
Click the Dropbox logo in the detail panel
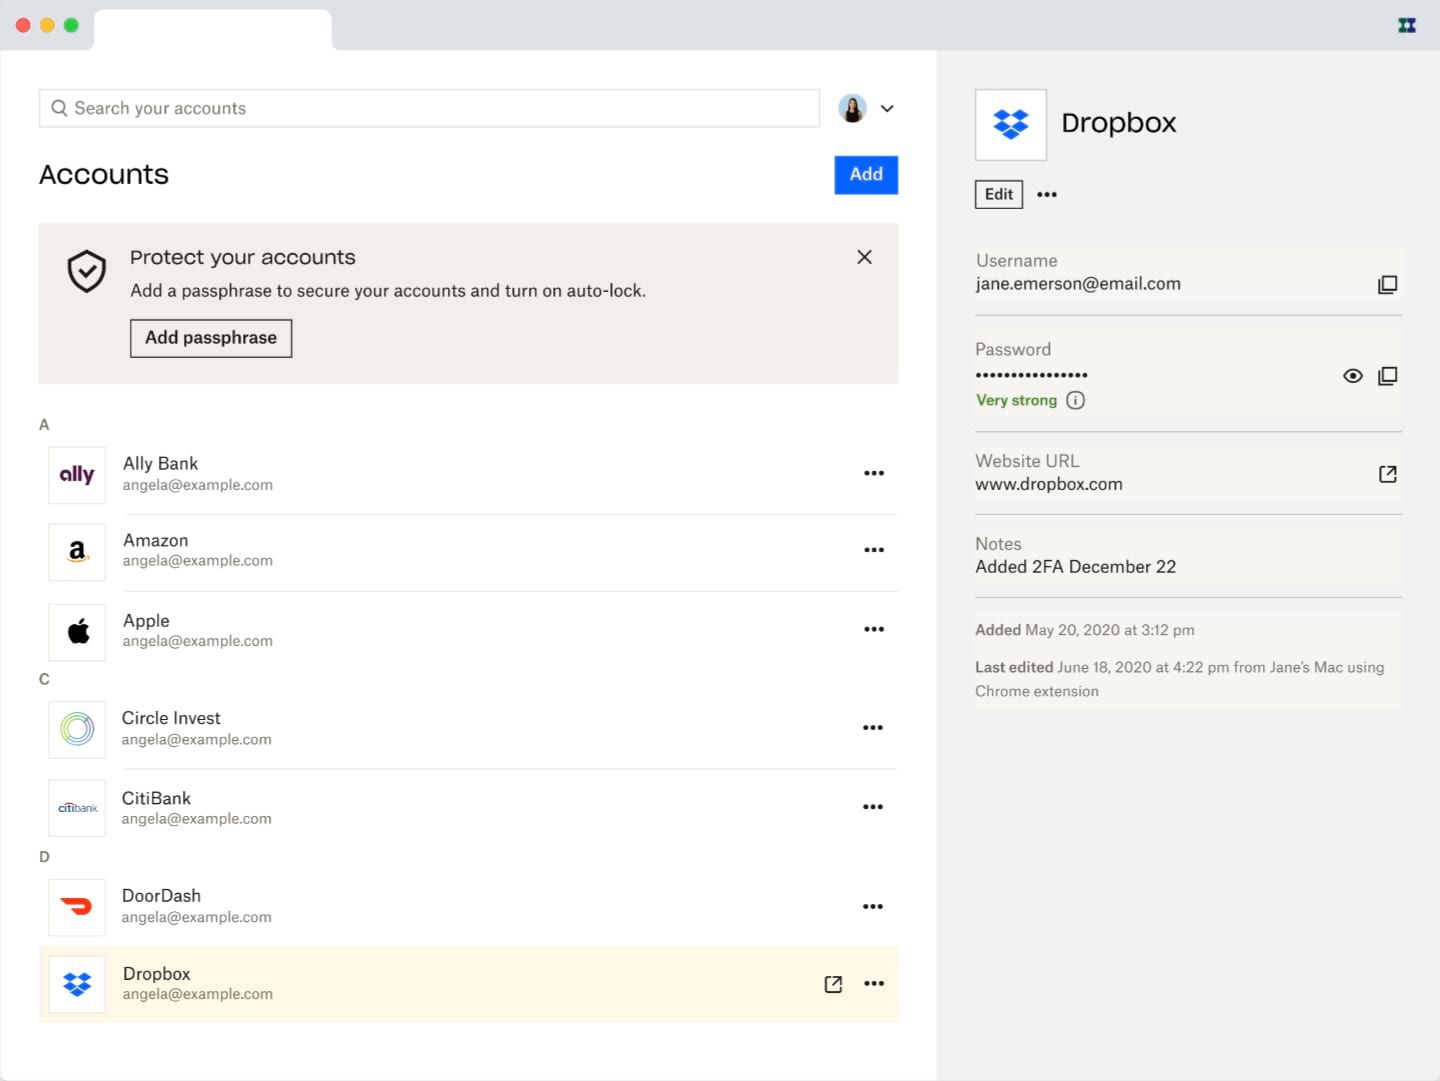click(1010, 124)
